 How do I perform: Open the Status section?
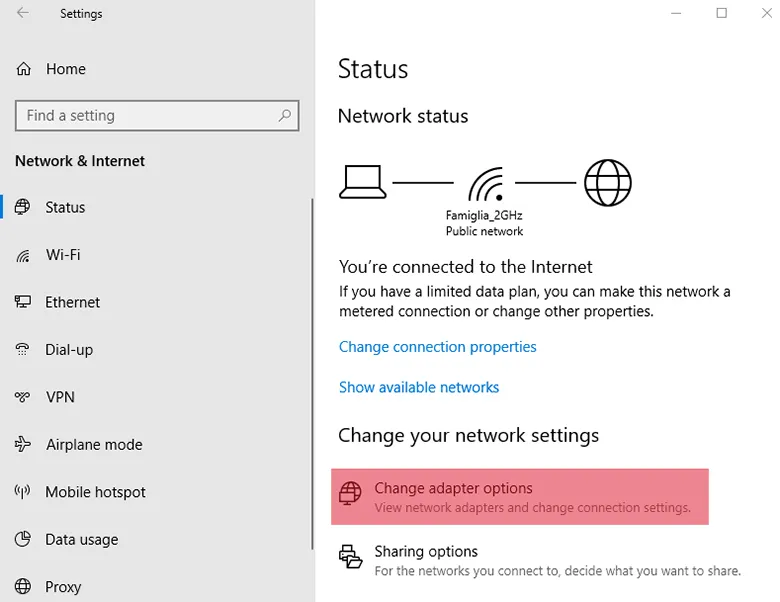pos(65,208)
